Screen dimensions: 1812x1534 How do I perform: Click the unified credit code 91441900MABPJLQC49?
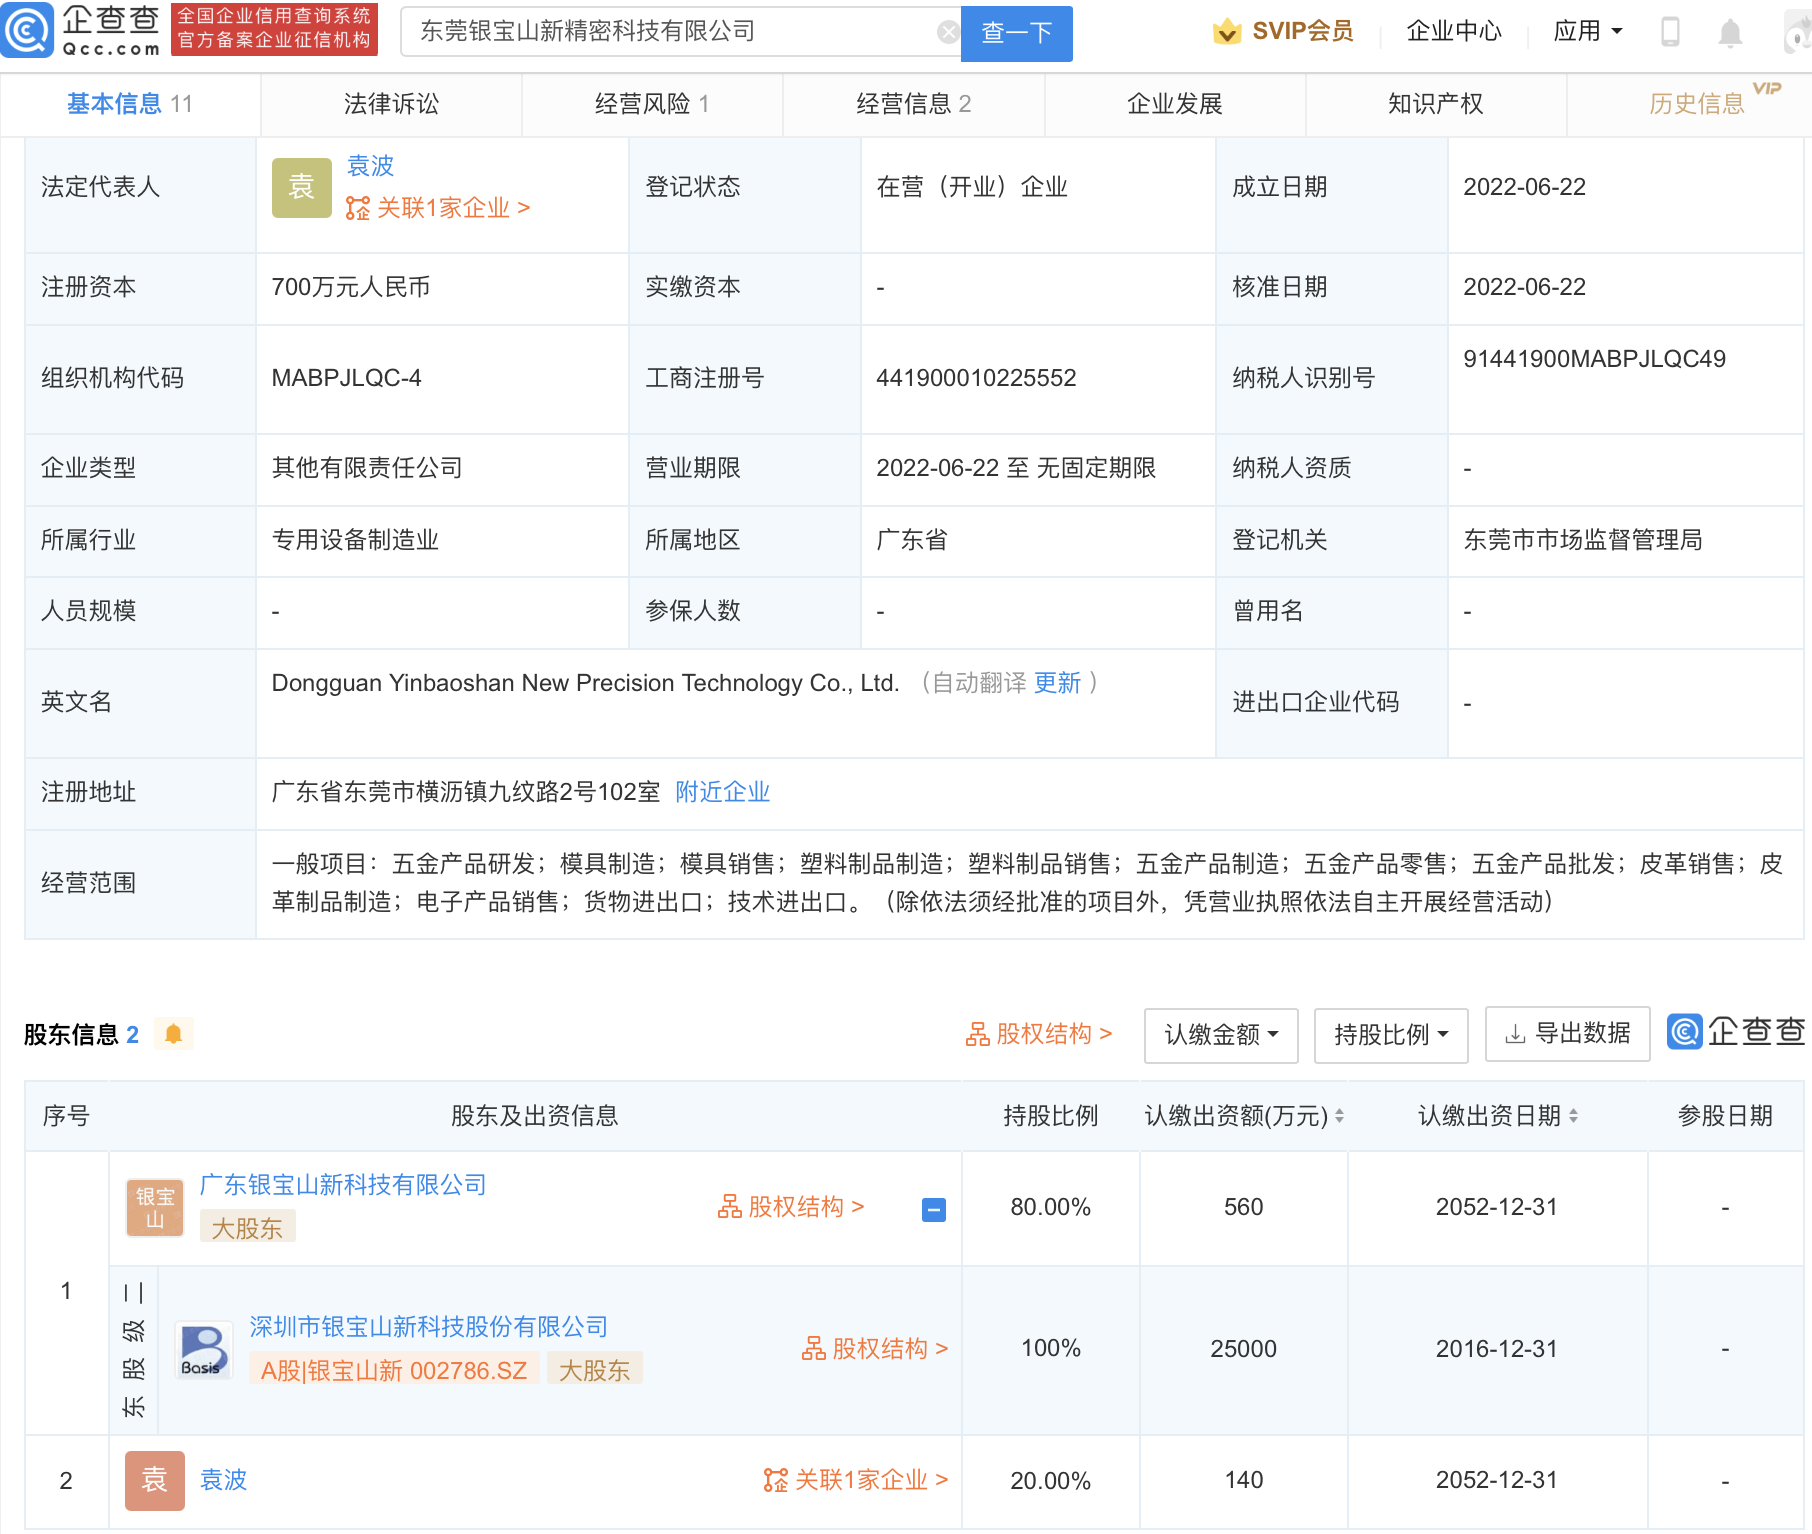[x=1595, y=359]
